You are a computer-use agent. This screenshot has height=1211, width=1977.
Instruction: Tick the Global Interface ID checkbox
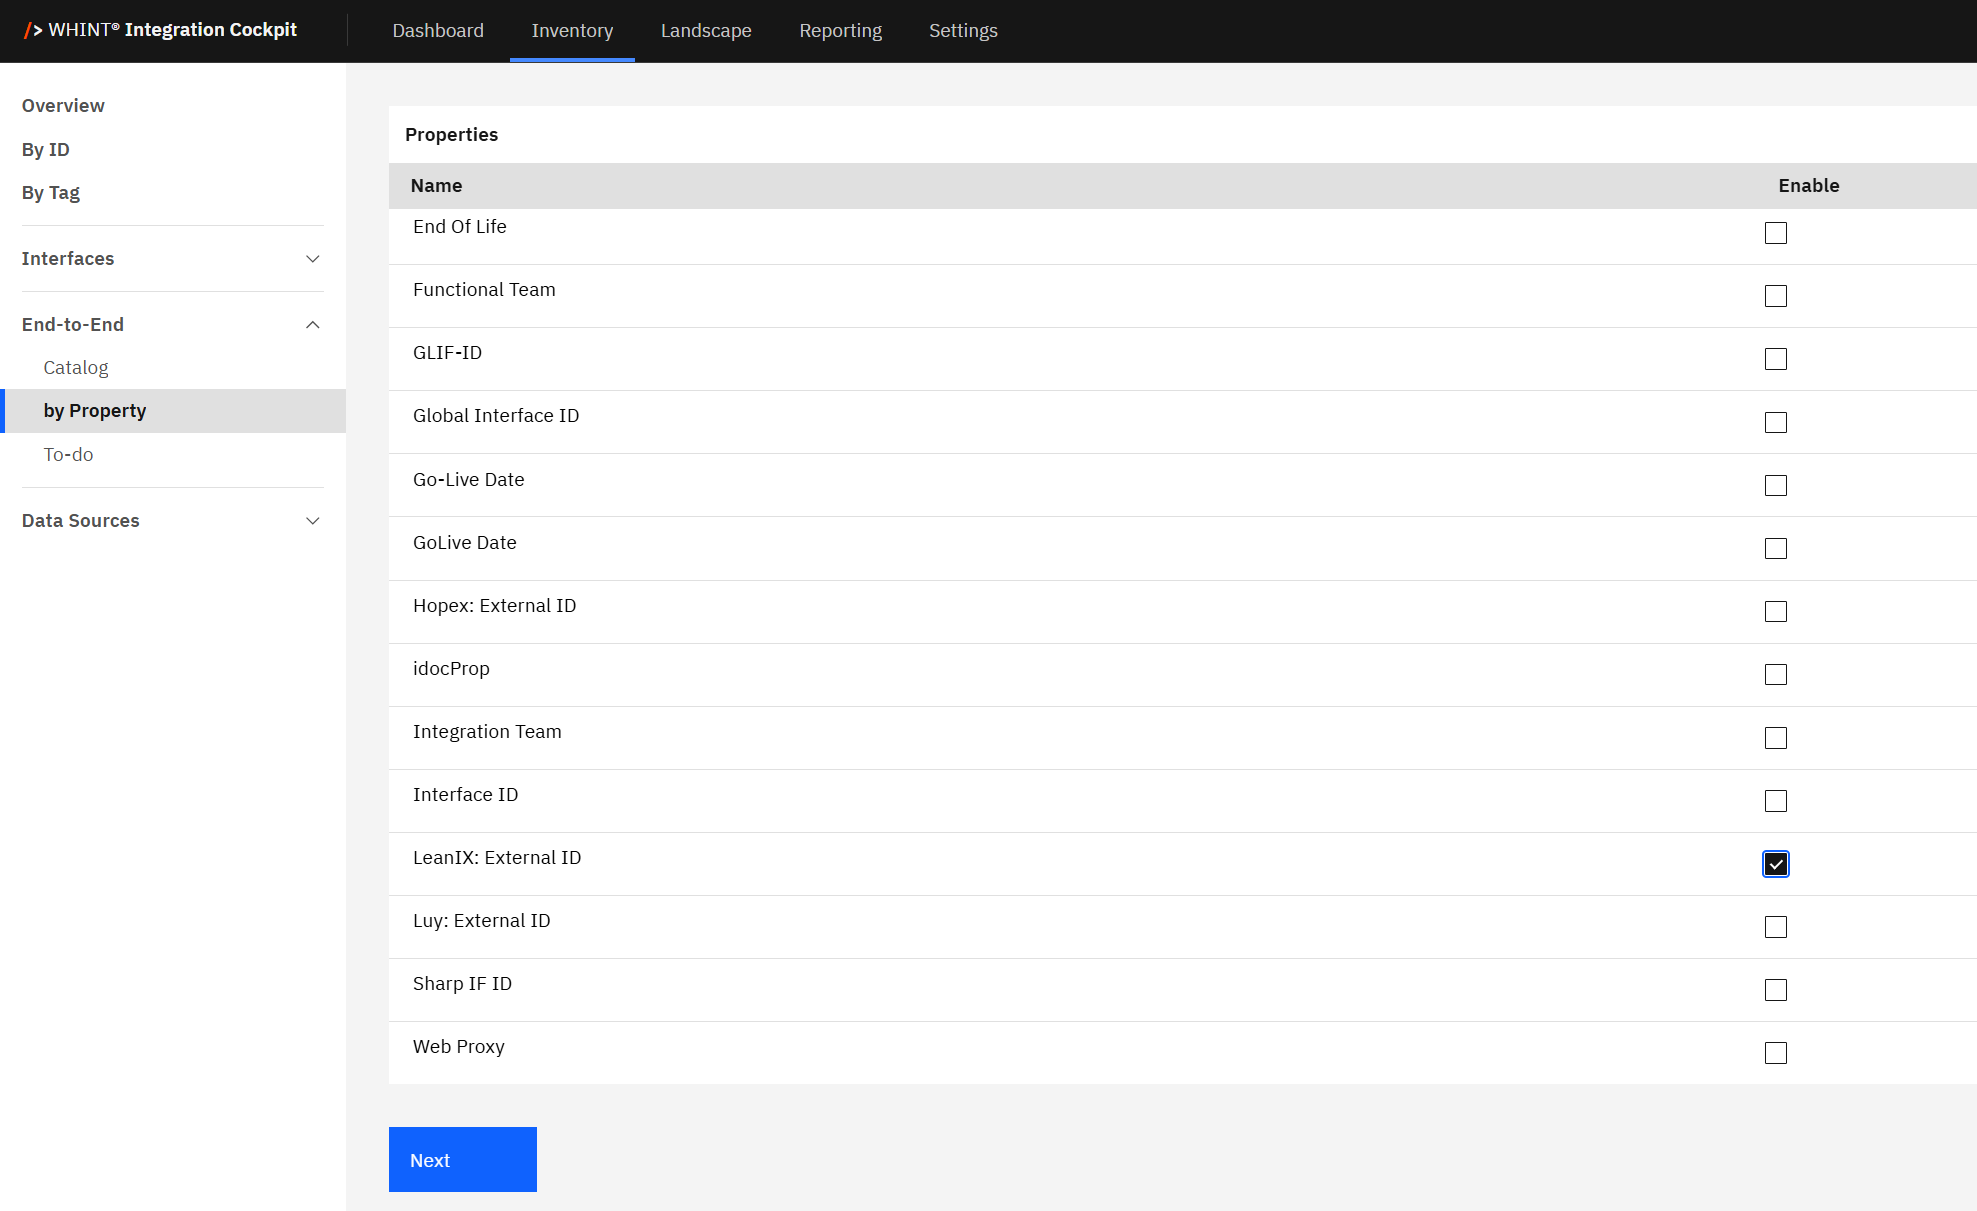(x=1775, y=422)
